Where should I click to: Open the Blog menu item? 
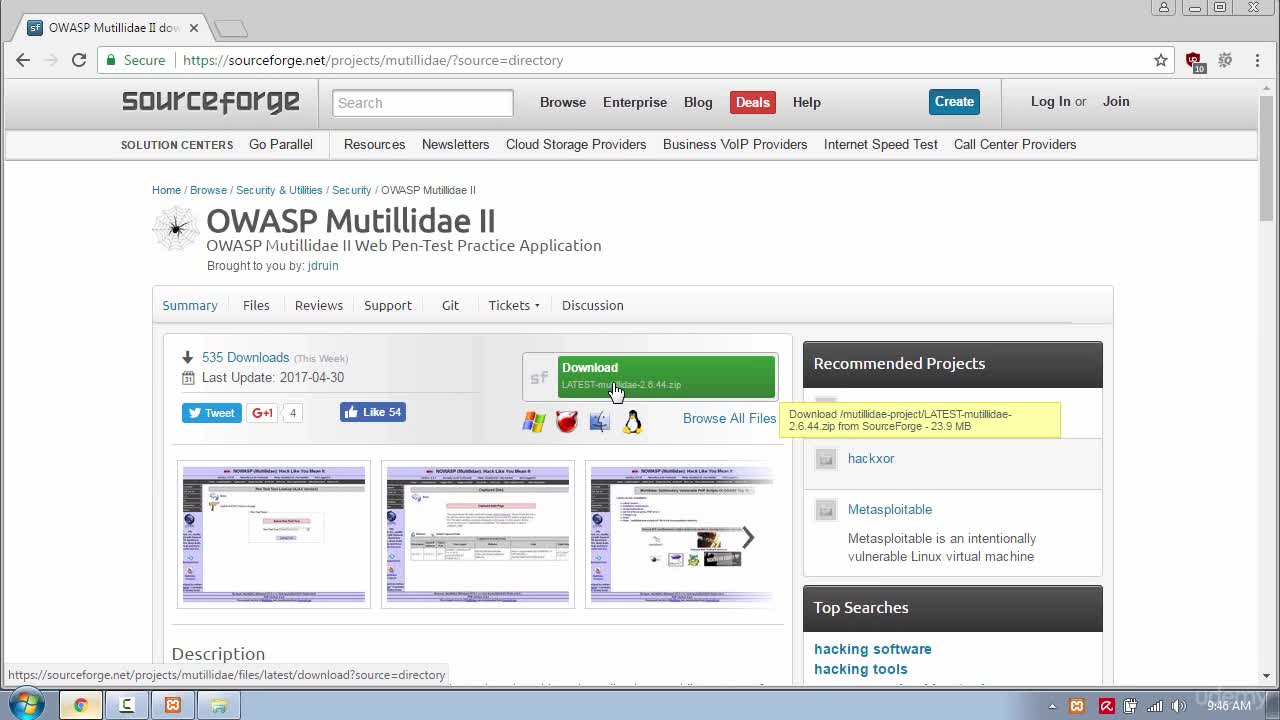698,102
